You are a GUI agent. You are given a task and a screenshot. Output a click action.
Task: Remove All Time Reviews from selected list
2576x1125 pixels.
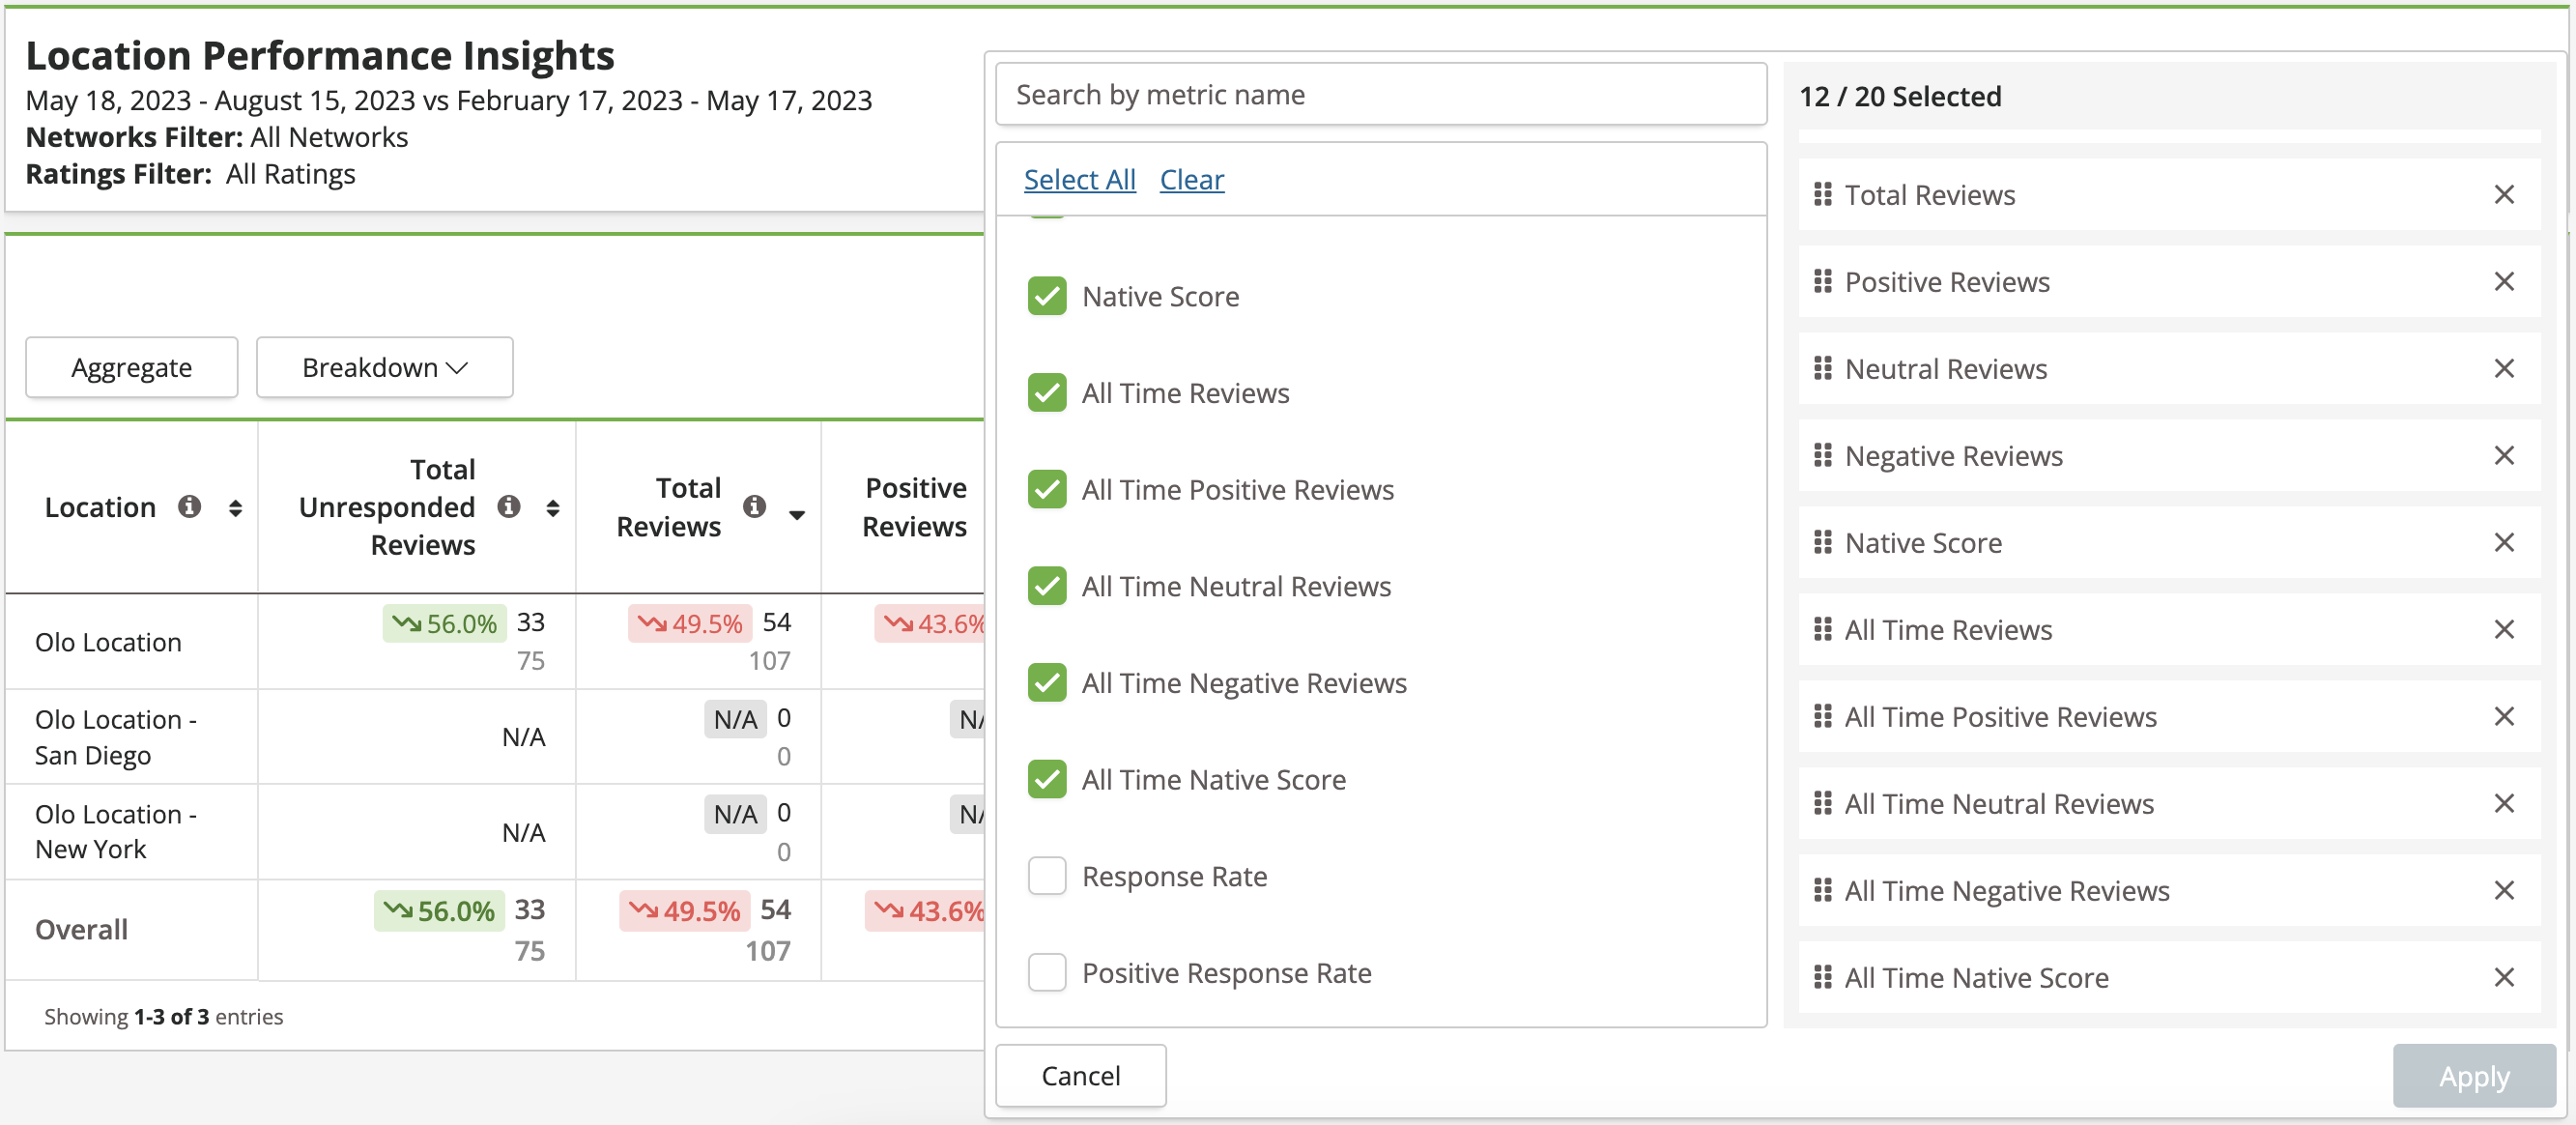click(x=2503, y=629)
